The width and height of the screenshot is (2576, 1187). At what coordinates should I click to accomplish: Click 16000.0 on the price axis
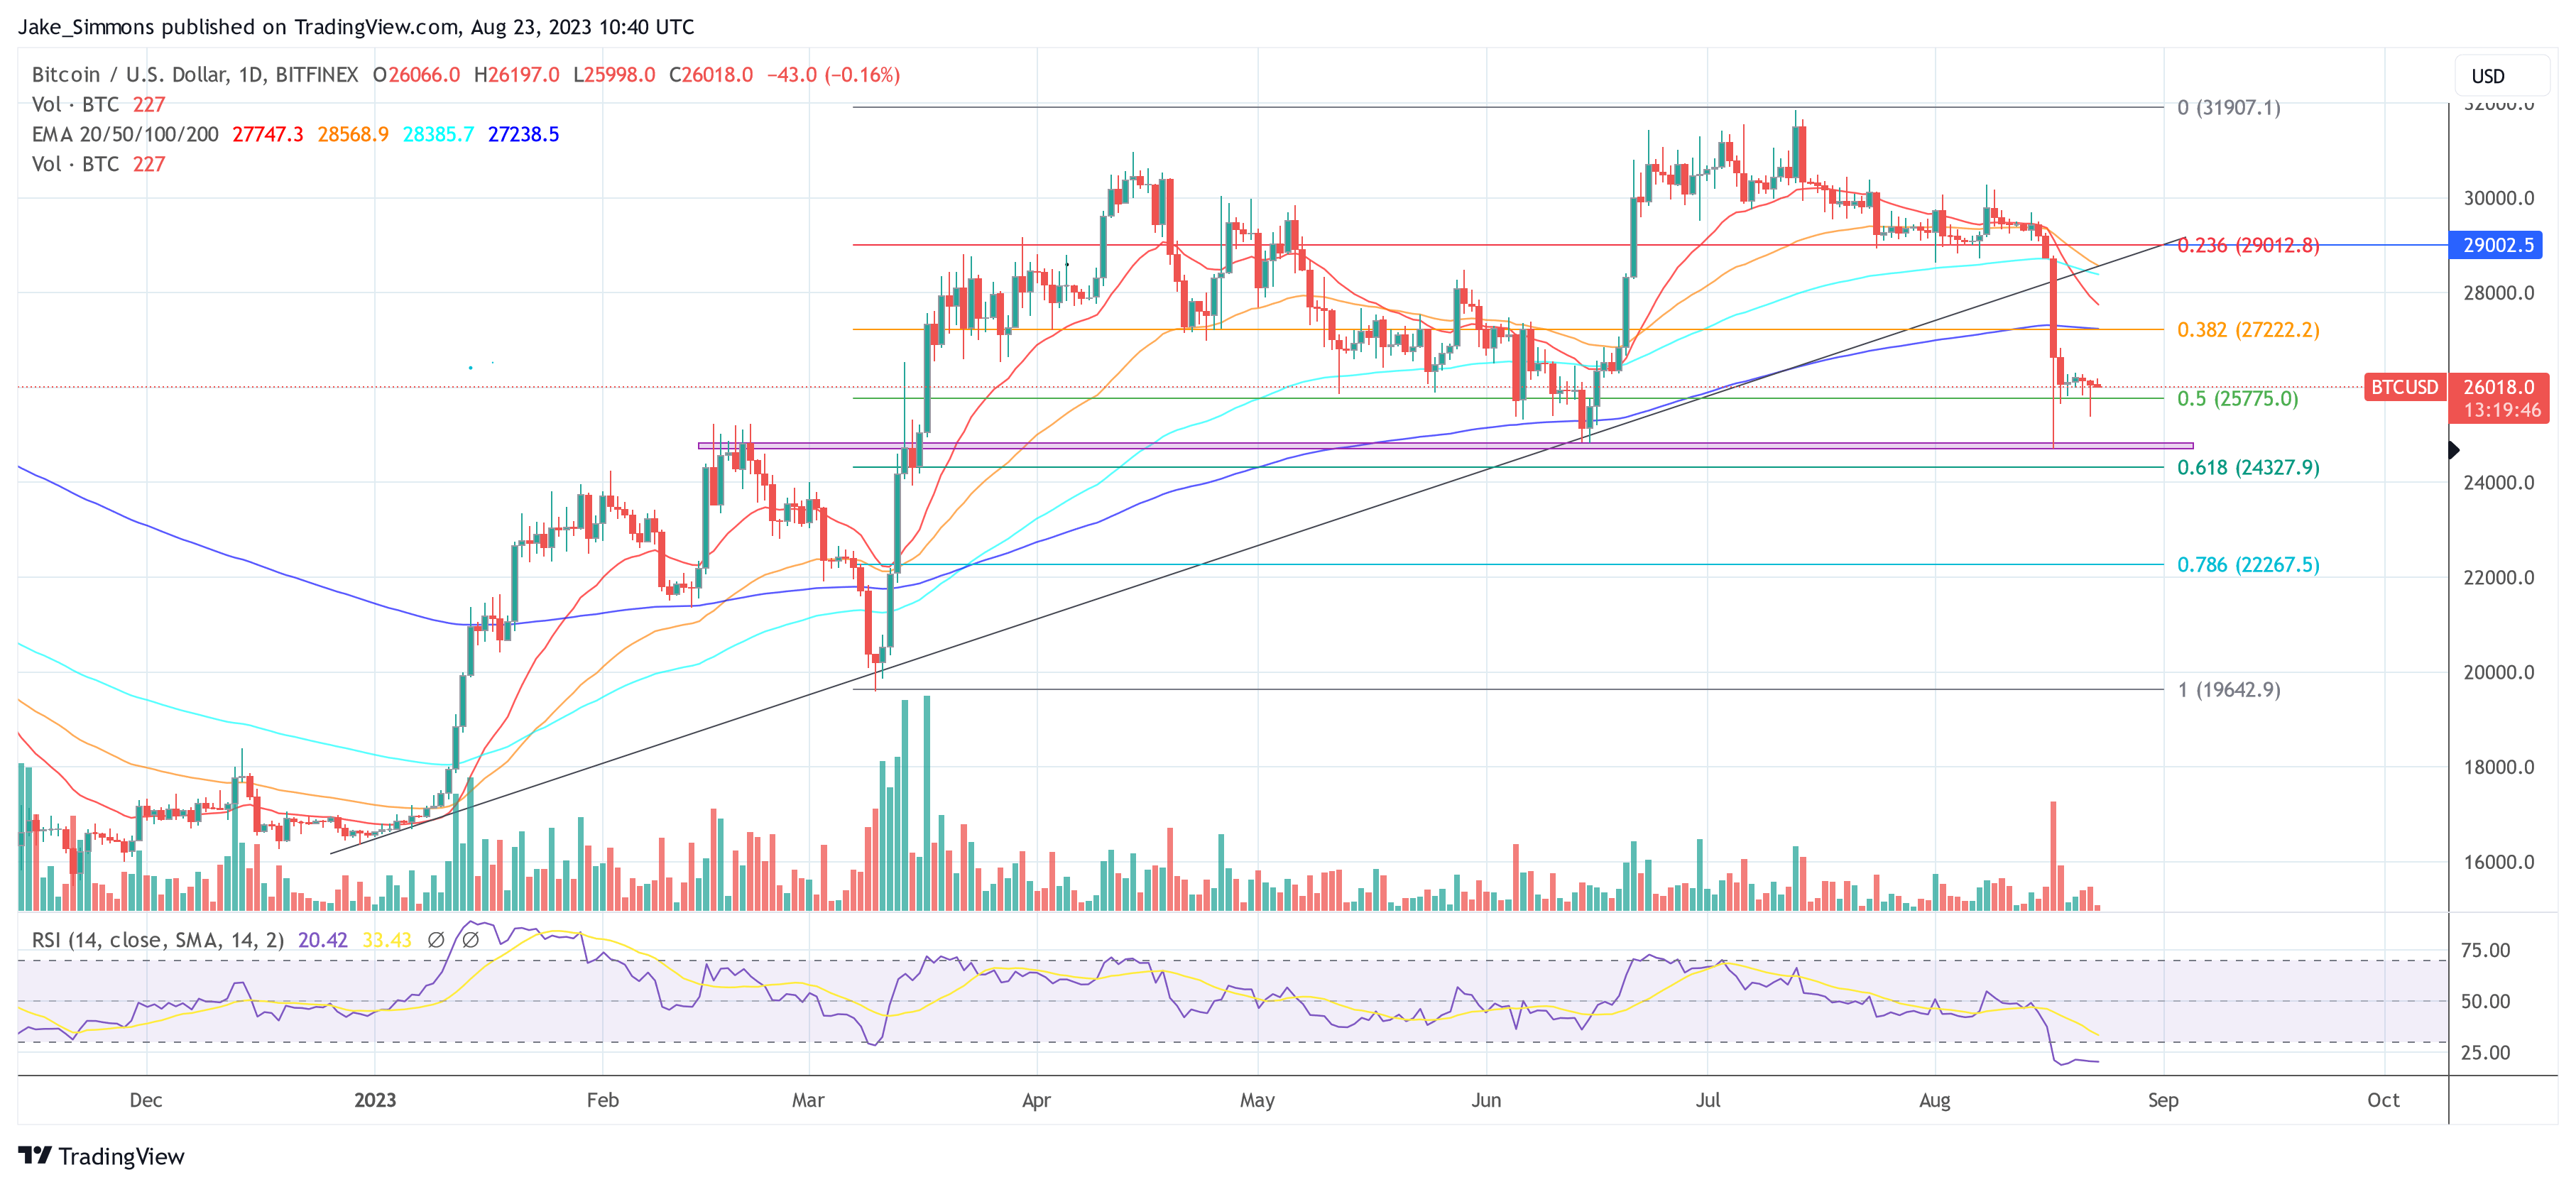(x=2498, y=862)
